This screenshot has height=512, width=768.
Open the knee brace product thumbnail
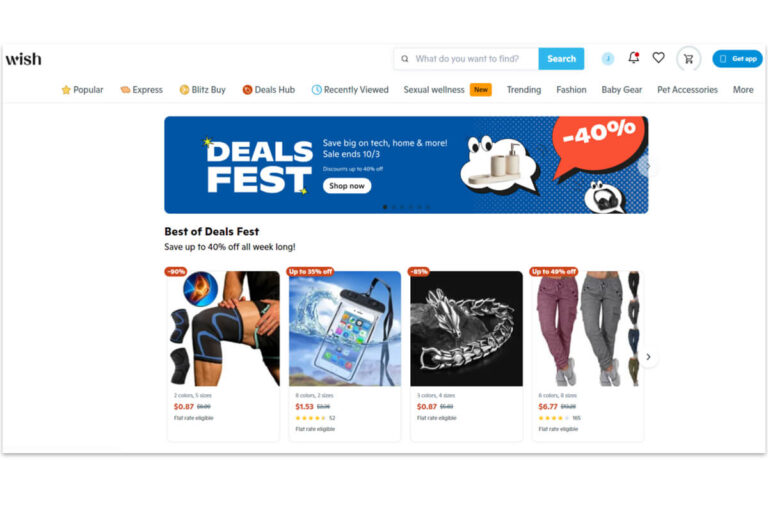tap(223, 328)
